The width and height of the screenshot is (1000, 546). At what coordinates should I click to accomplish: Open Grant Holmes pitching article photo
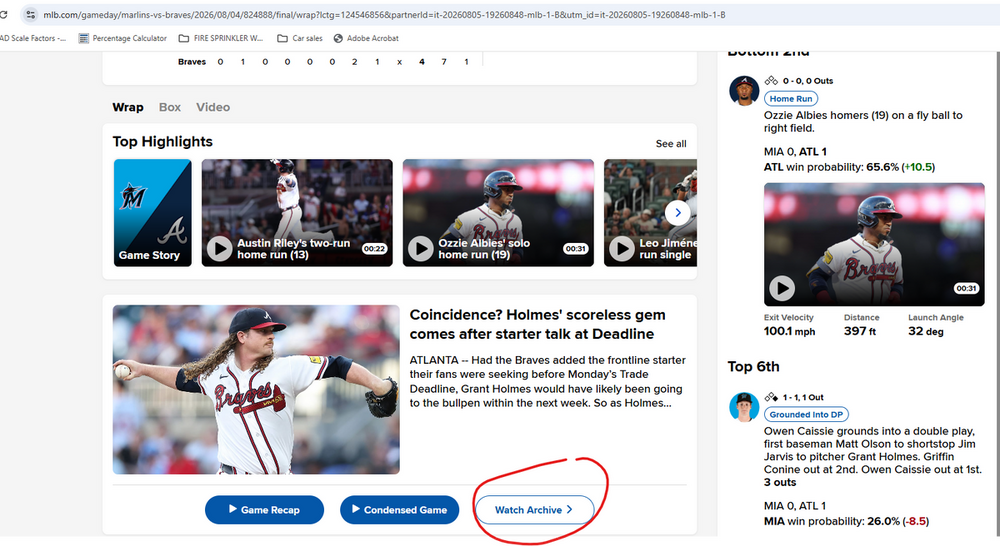click(256, 389)
